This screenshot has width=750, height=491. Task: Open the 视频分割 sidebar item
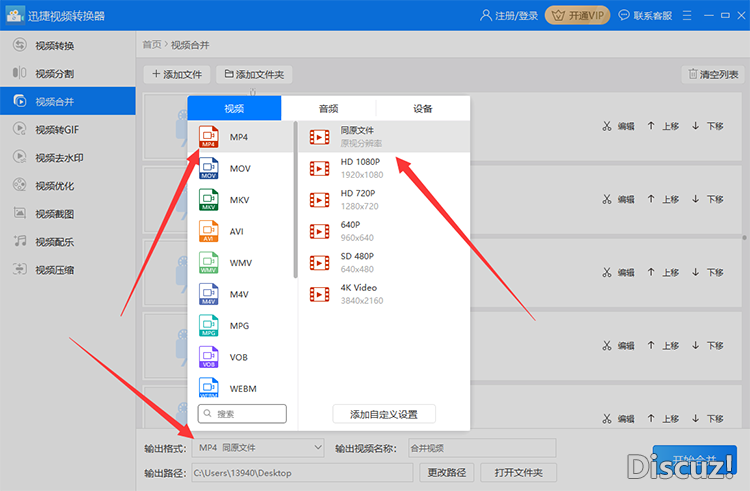pyautogui.click(x=67, y=73)
